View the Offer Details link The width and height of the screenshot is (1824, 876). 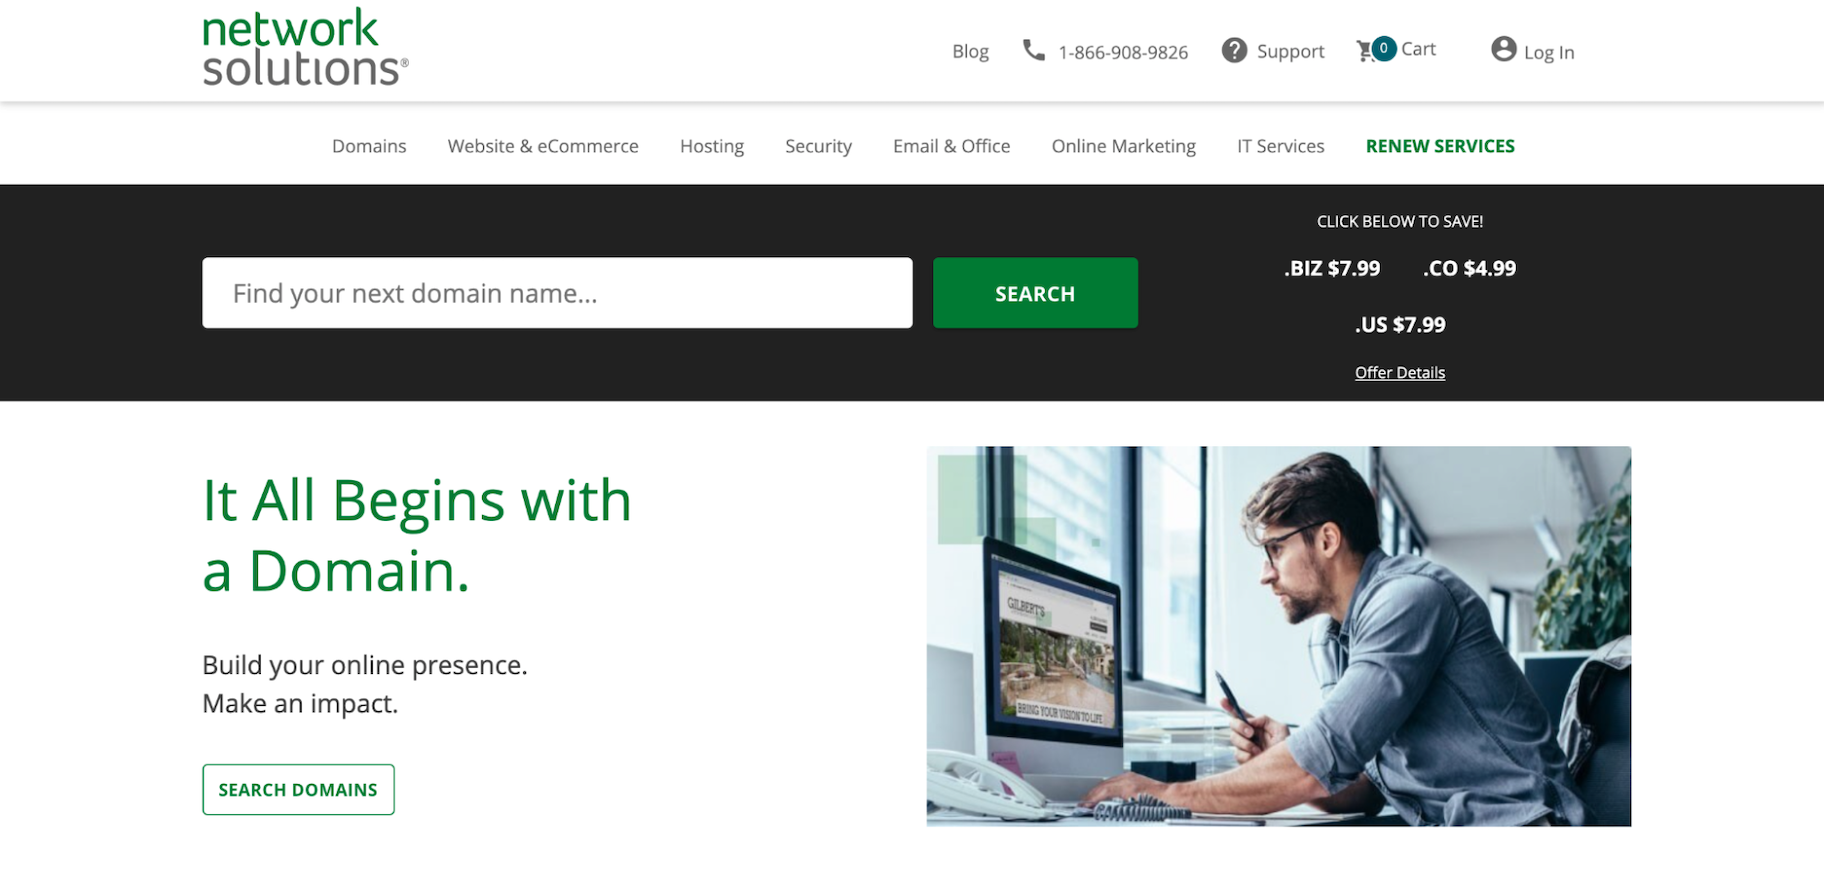point(1399,372)
